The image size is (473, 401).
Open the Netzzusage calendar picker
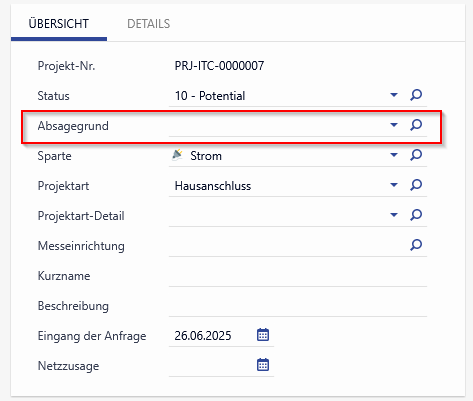263,365
